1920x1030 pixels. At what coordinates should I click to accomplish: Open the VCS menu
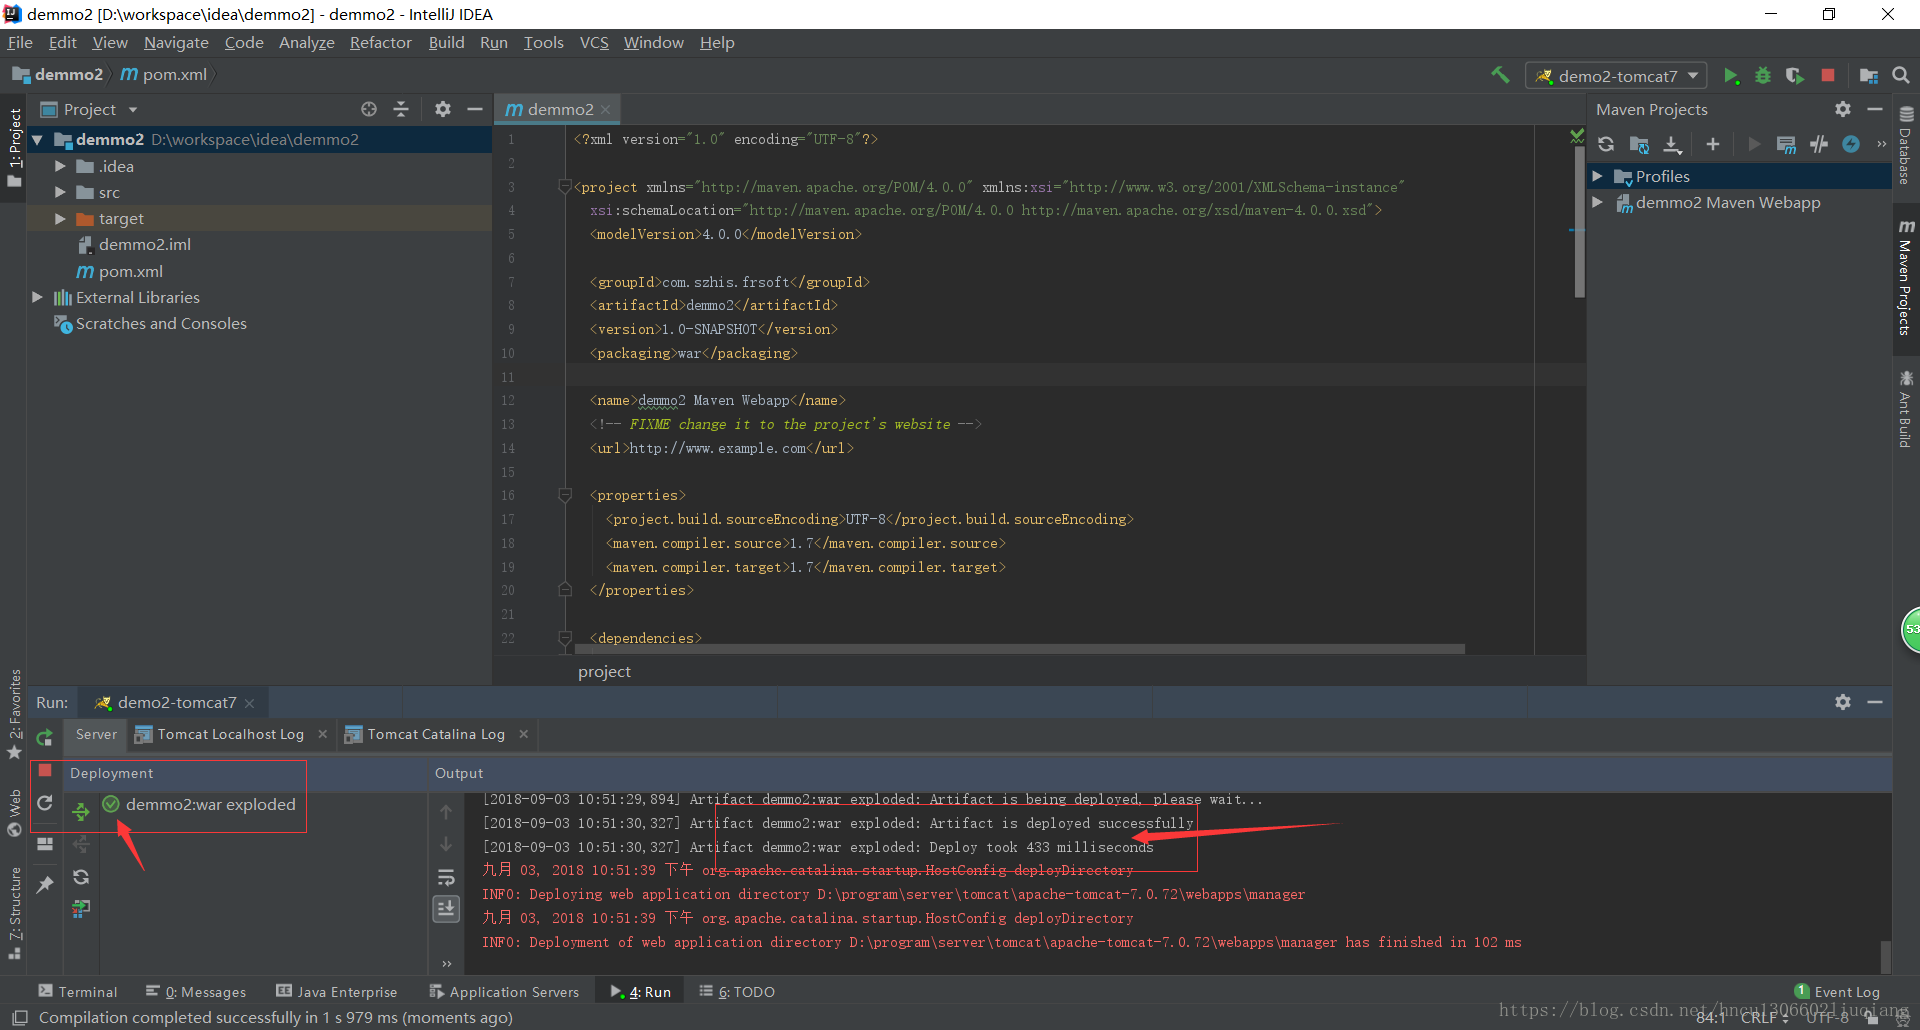pos(594,42)
